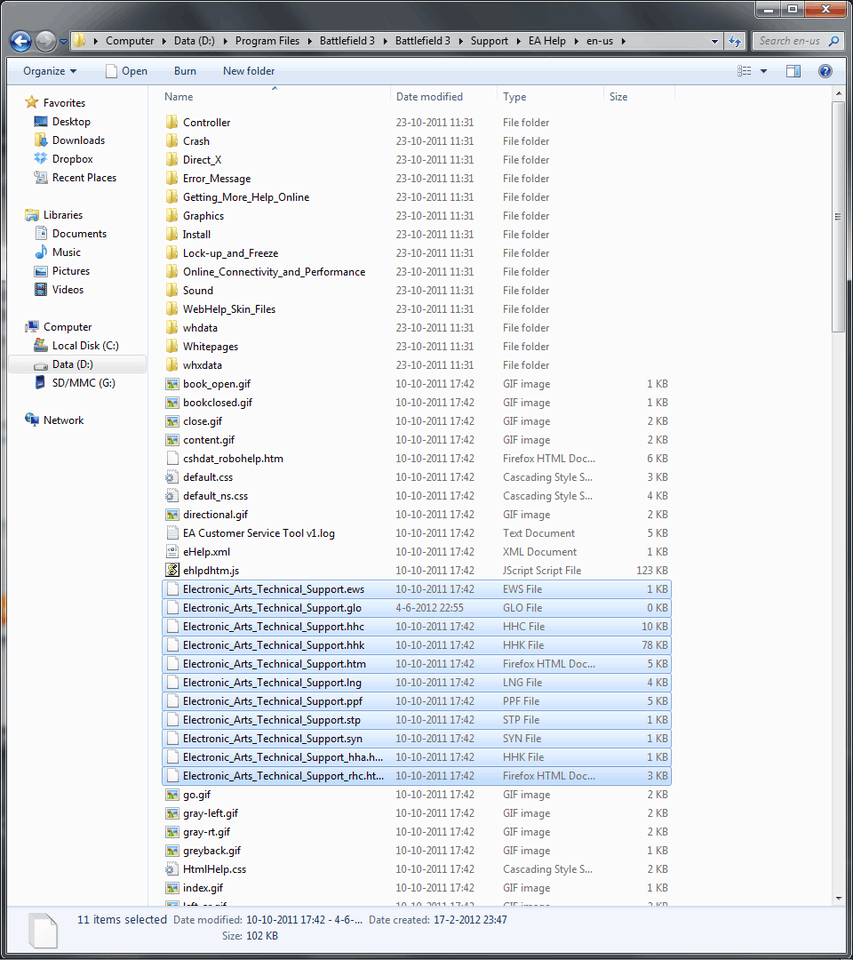Click the refresh button in address bar
Image resolution: width=853 pixels, height=960 pixels.
coord(734,41)
